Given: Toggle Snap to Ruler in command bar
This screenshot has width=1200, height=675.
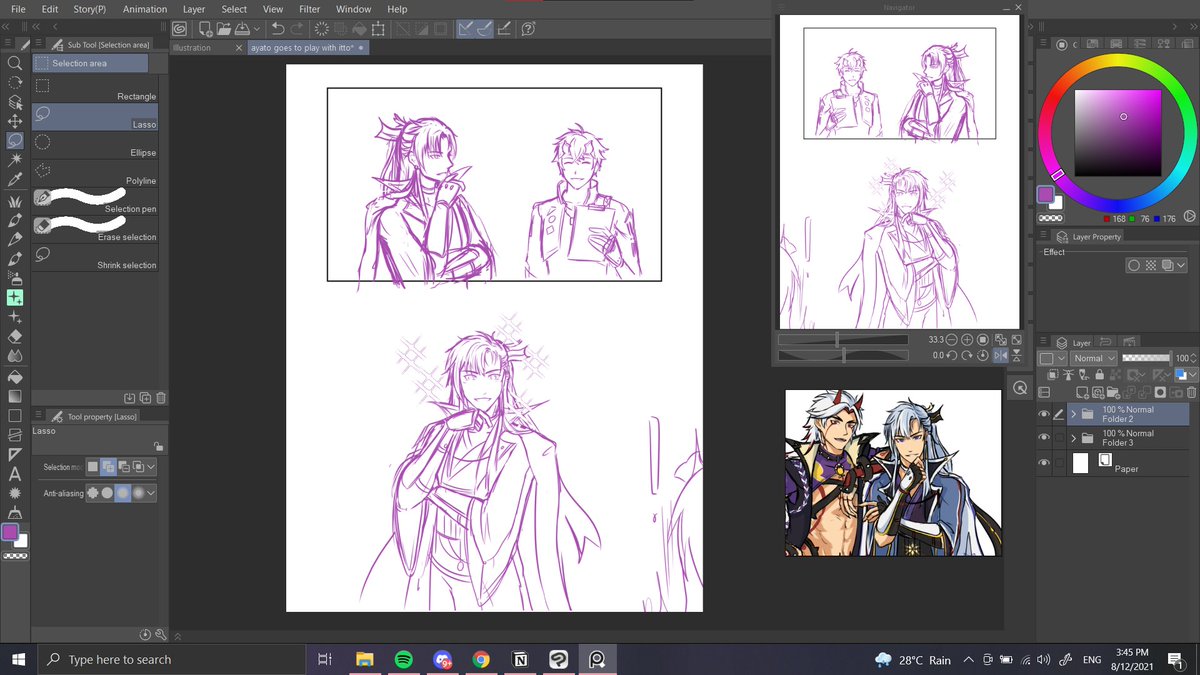Looking at the screenshot, I should pos(468,29).
